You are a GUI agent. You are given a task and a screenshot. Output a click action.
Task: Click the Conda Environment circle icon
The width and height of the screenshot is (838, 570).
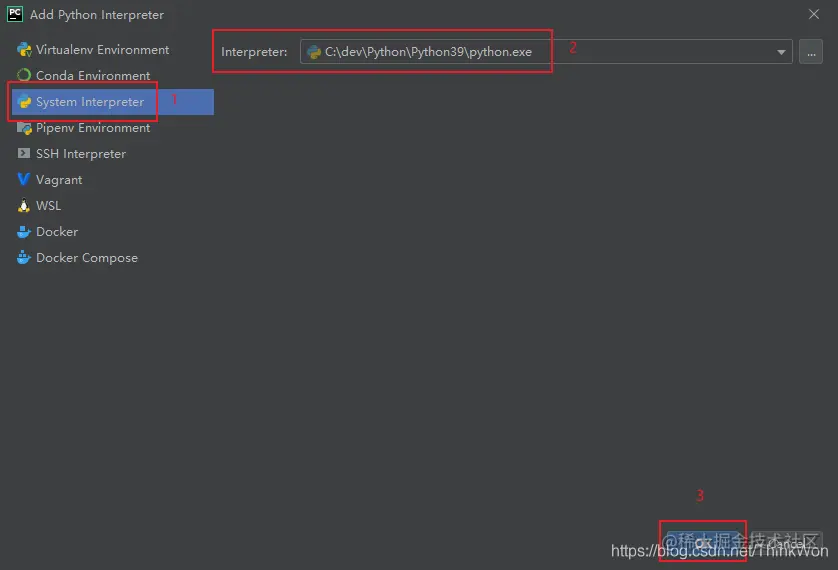point(24,75)
